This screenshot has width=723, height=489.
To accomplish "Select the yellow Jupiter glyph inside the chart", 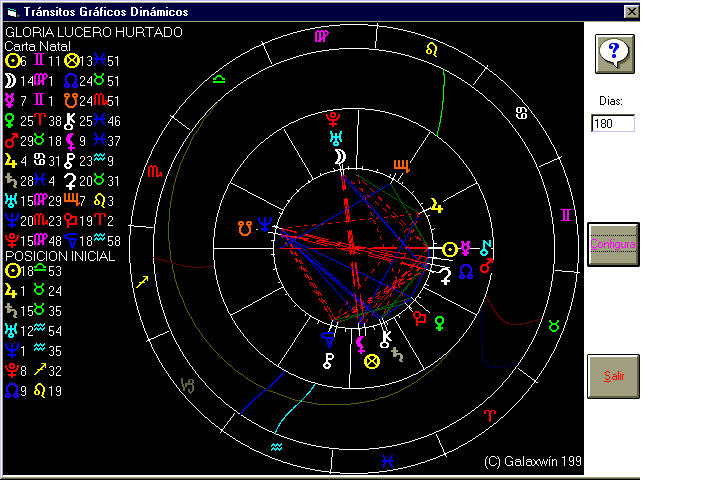I will [436, 206].
